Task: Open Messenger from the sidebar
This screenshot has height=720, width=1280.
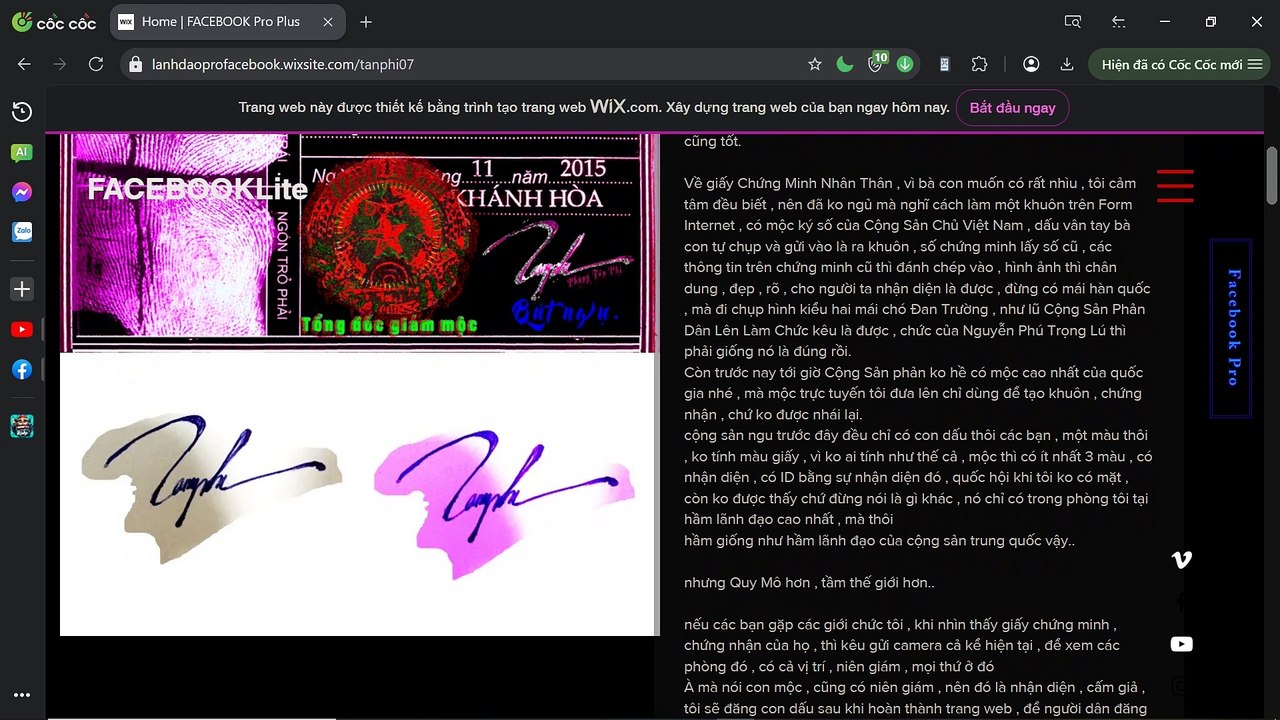Action: [22, 192]
